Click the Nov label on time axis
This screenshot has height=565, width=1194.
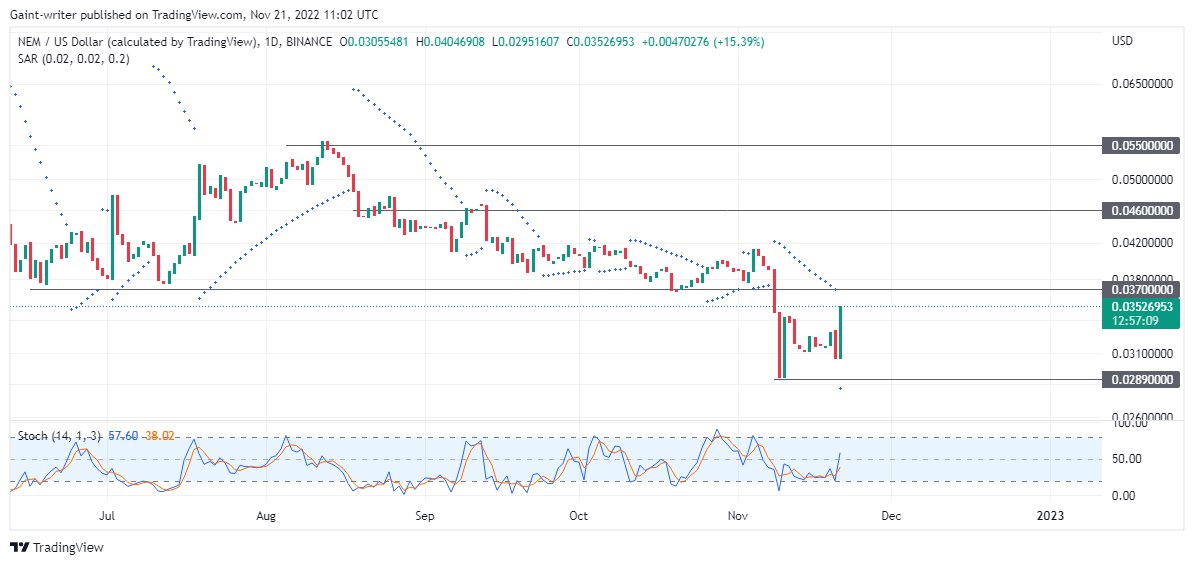coord(738,515)
